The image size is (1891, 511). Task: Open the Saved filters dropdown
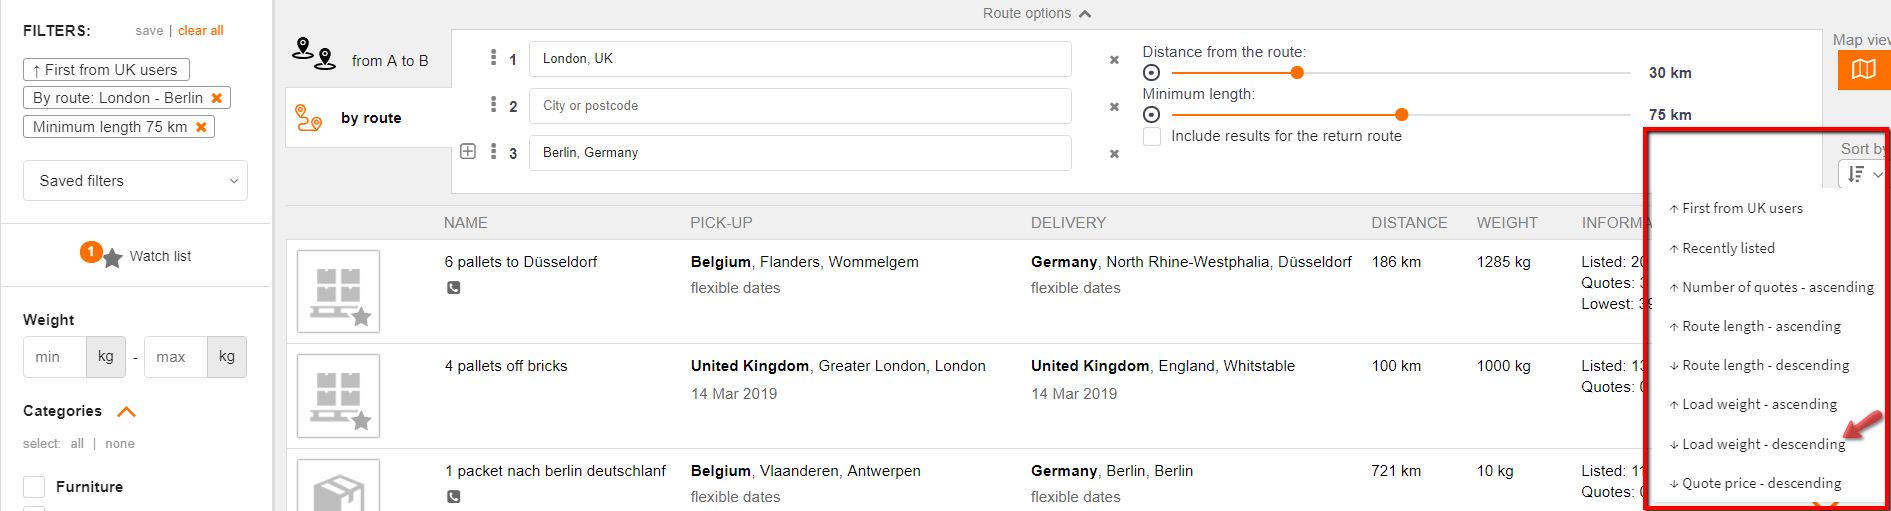(135, 181)
